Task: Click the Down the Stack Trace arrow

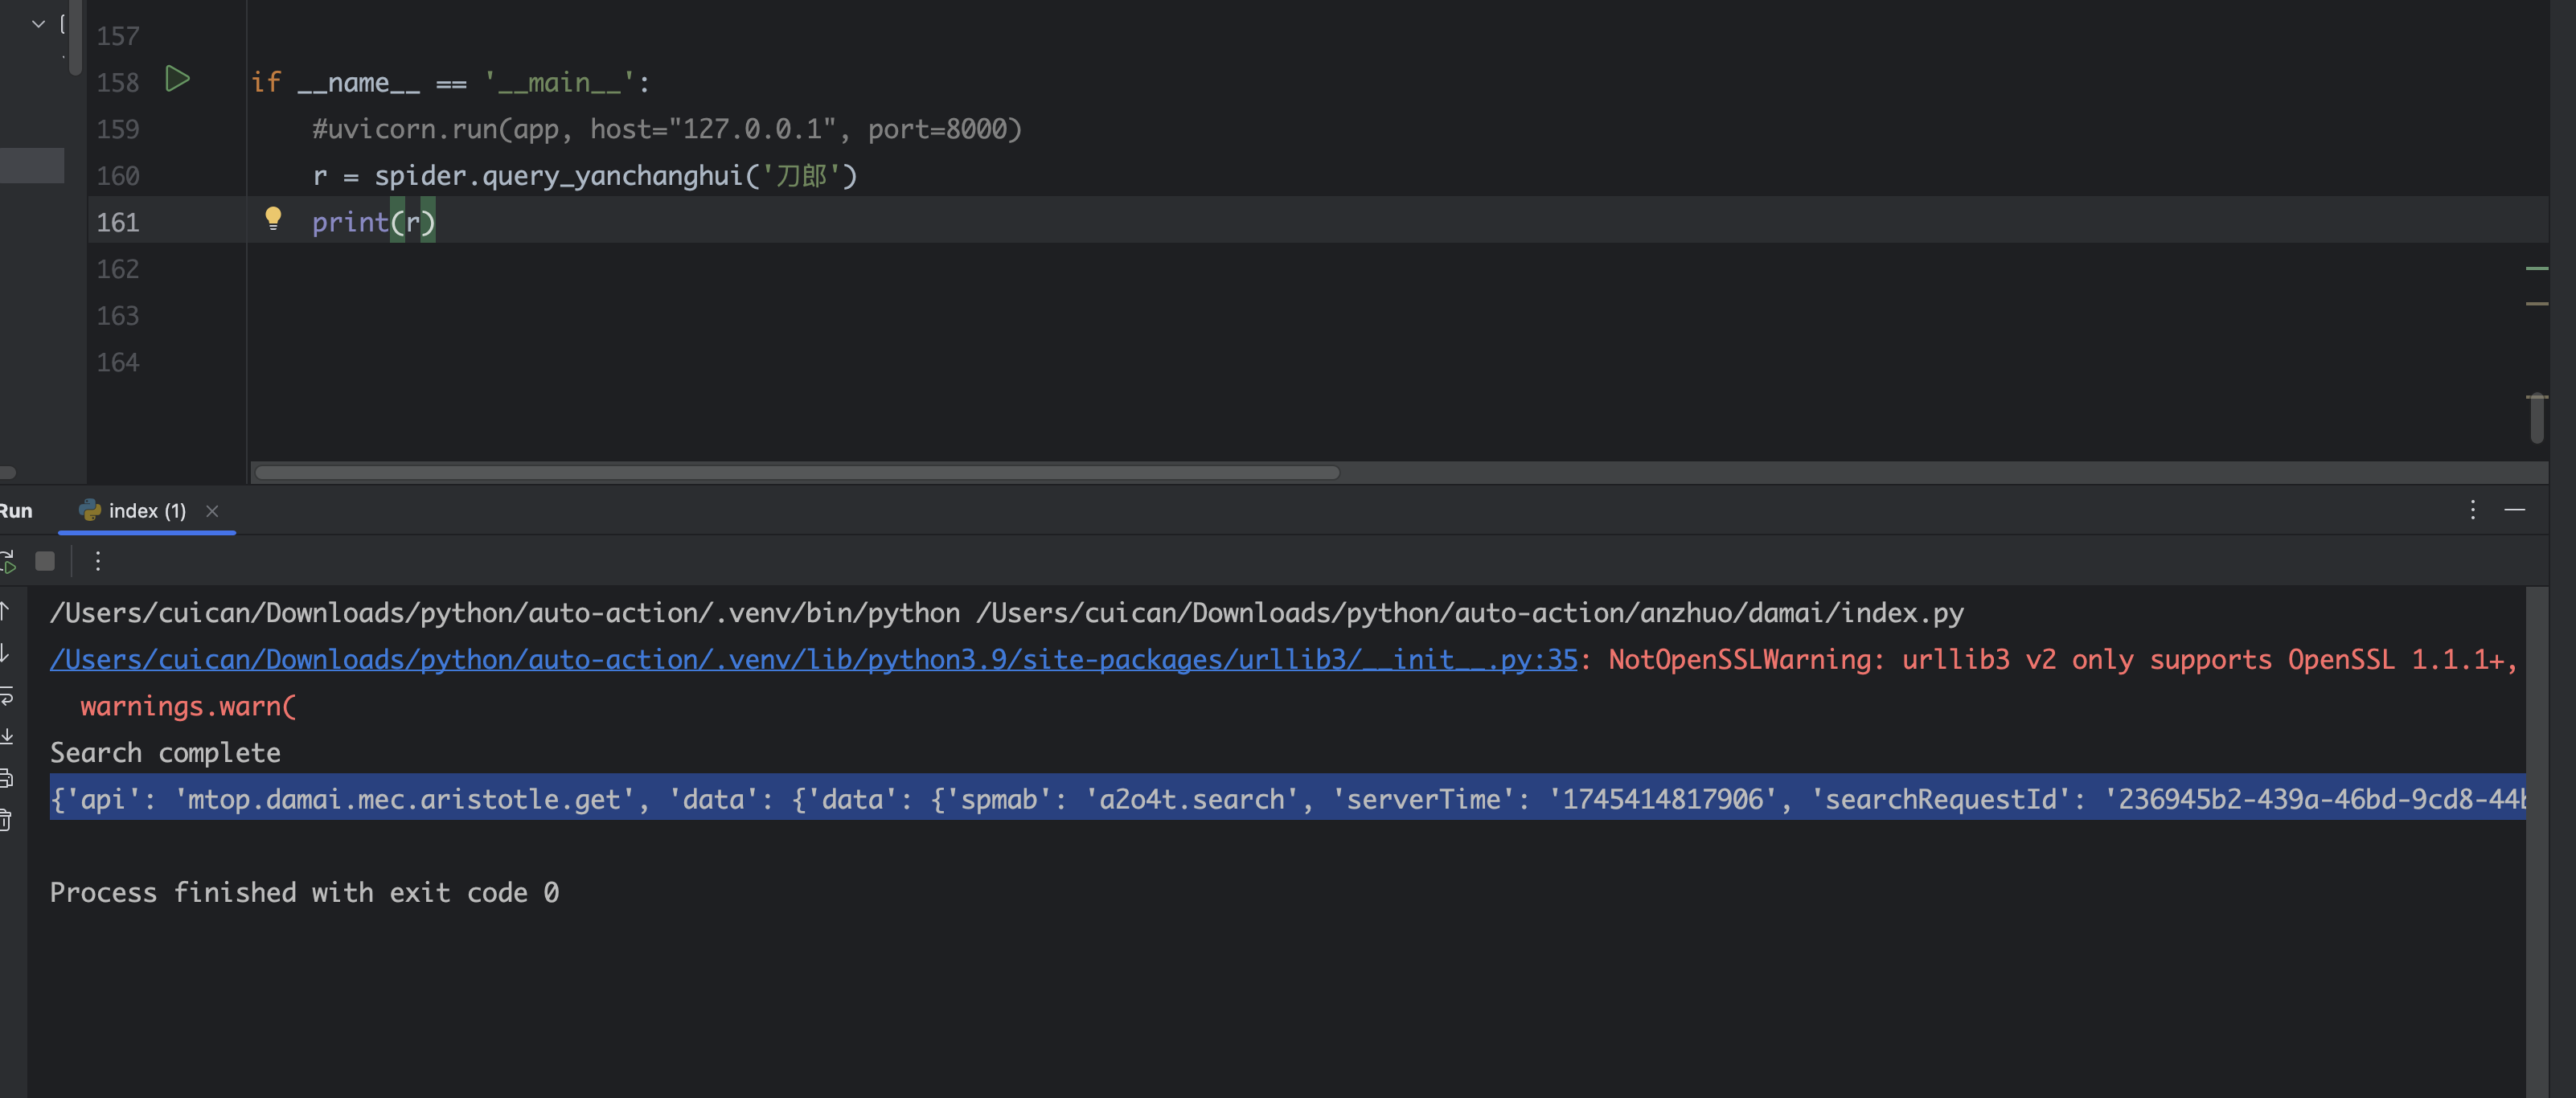Action: [x=5, y=654]
